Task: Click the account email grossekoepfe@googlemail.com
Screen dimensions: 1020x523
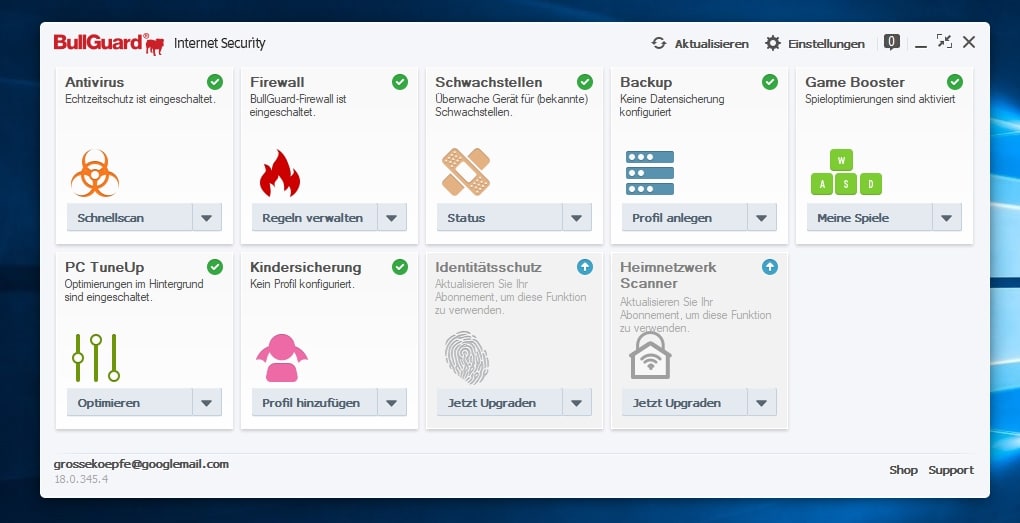Action: (x=141, y=464)
